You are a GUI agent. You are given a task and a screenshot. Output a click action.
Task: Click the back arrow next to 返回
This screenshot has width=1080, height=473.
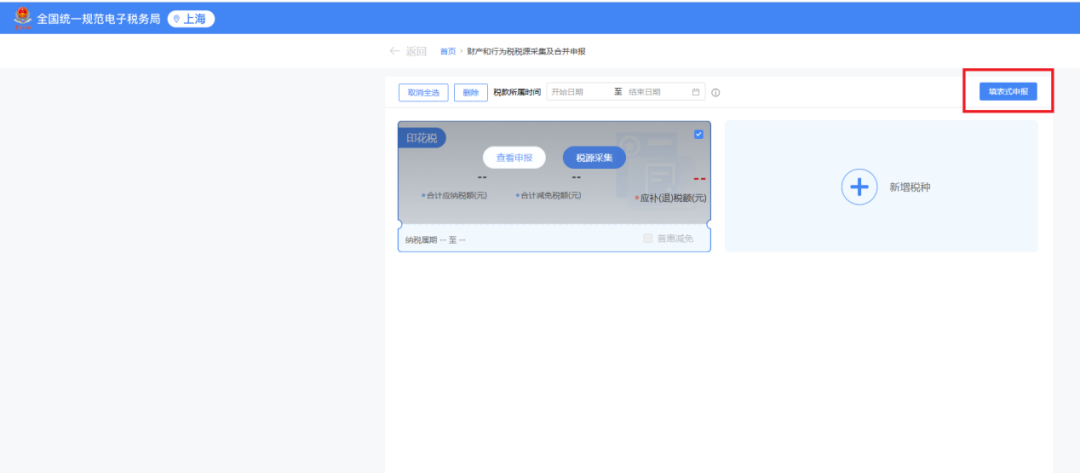[394, 51]
